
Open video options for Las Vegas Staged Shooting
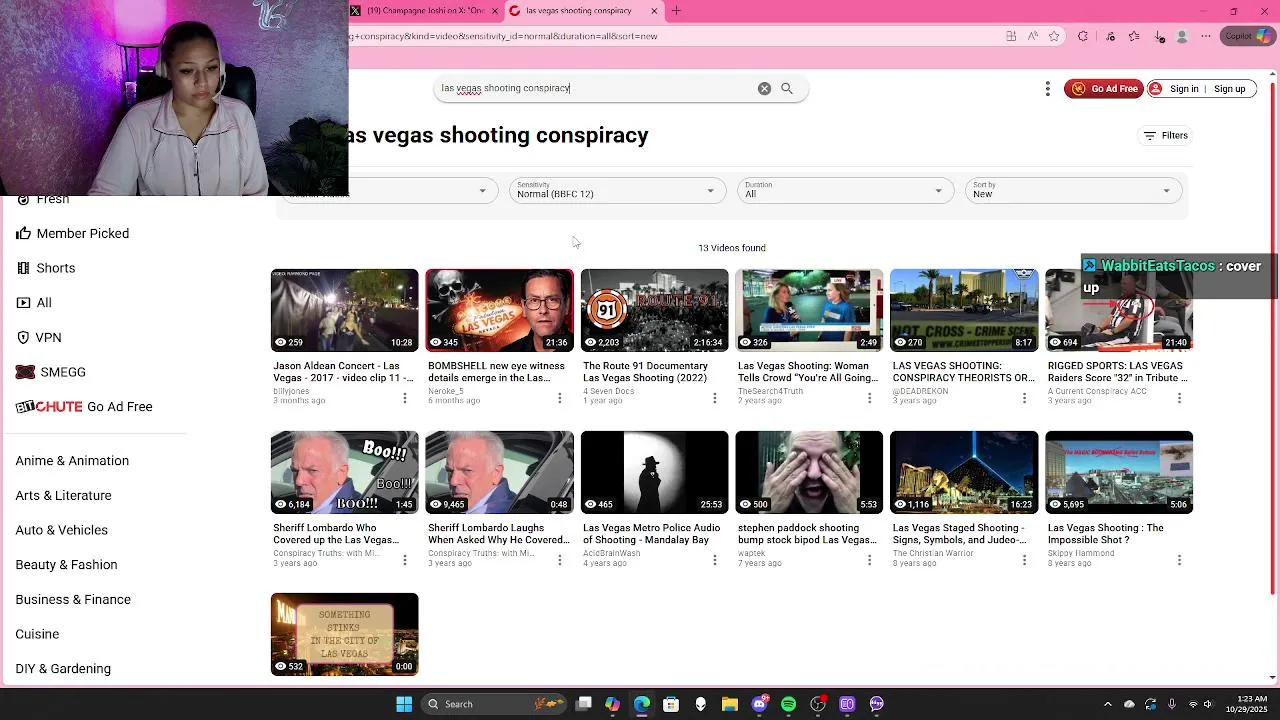1024,560
